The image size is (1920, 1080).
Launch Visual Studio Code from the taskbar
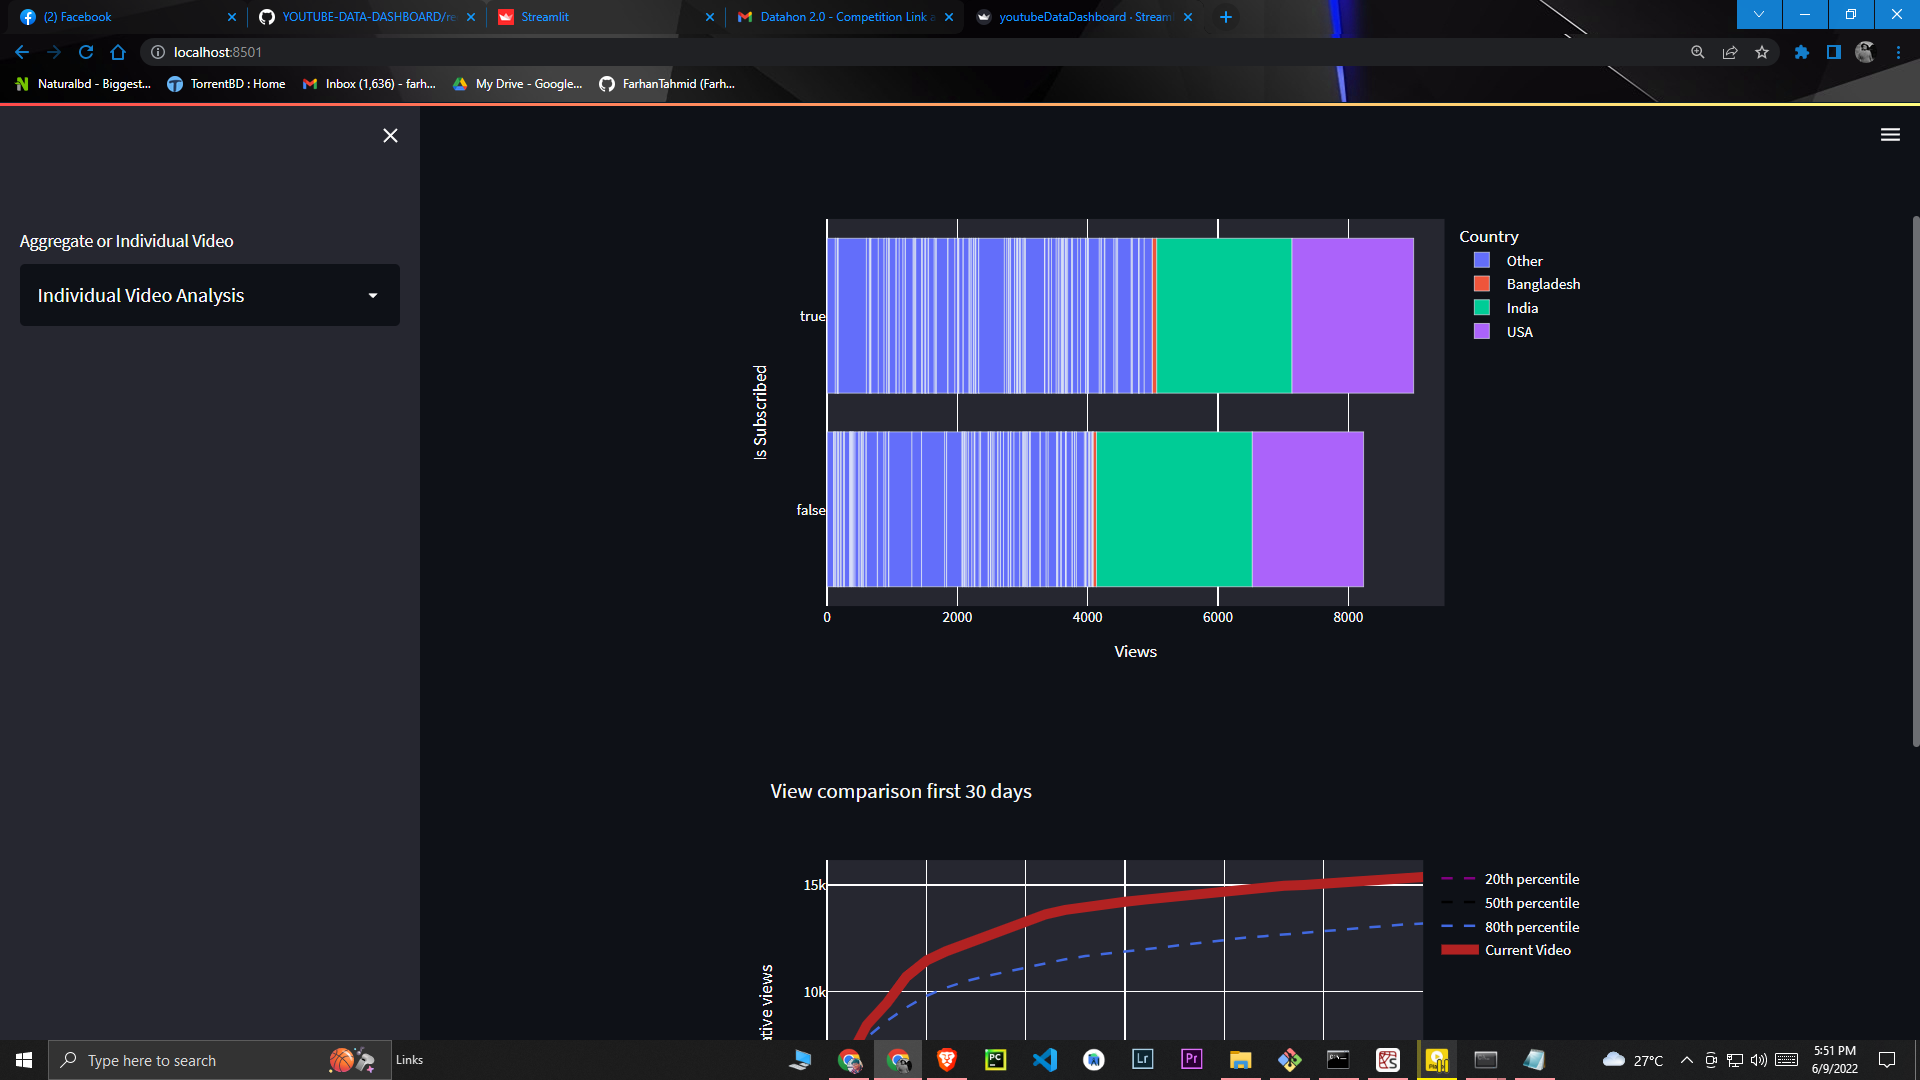point(1046,1060)
